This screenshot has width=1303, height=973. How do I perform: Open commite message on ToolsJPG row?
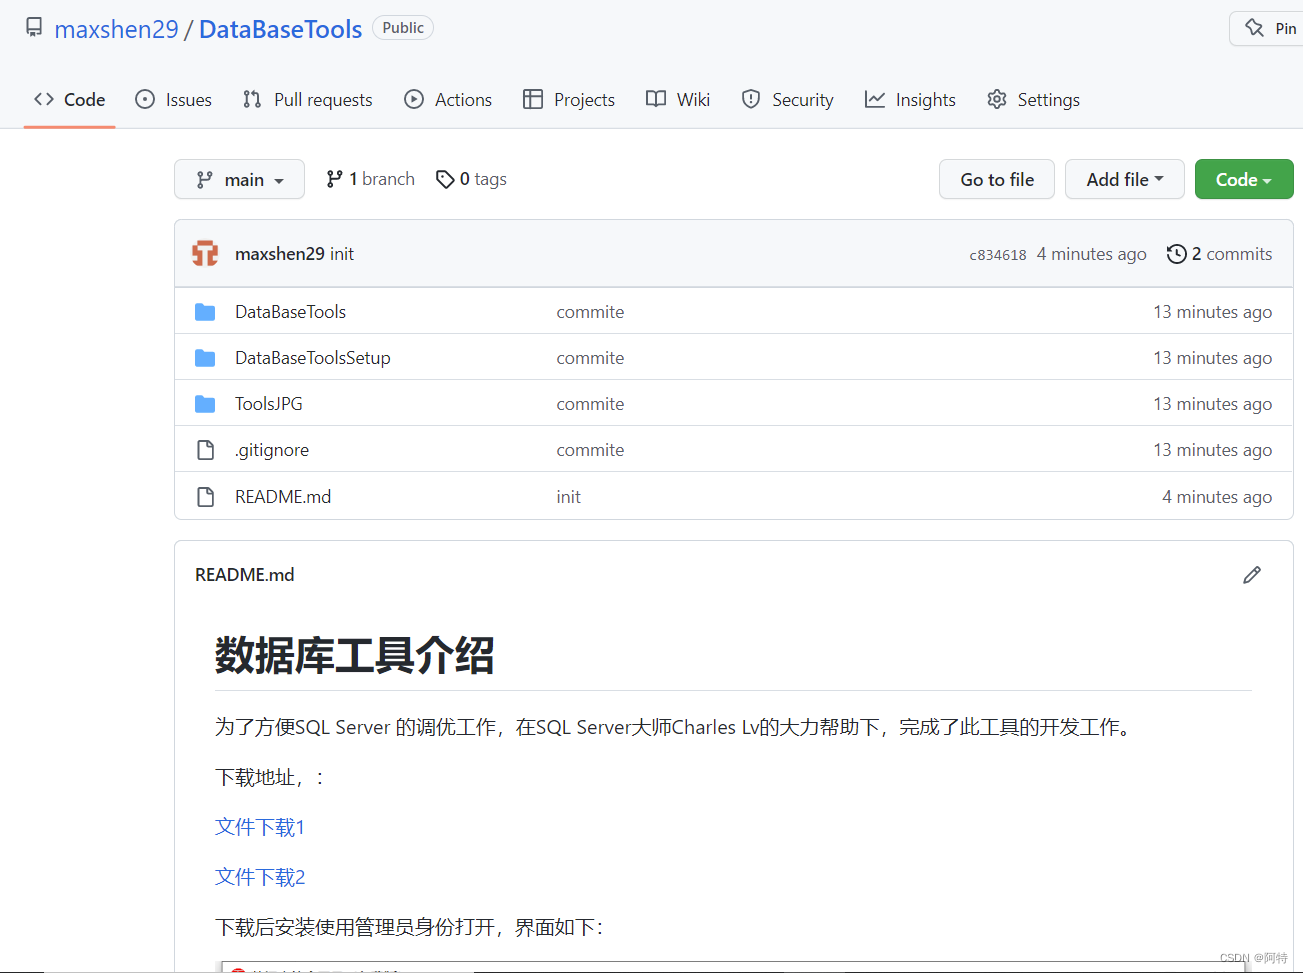[x=590, y=404]
